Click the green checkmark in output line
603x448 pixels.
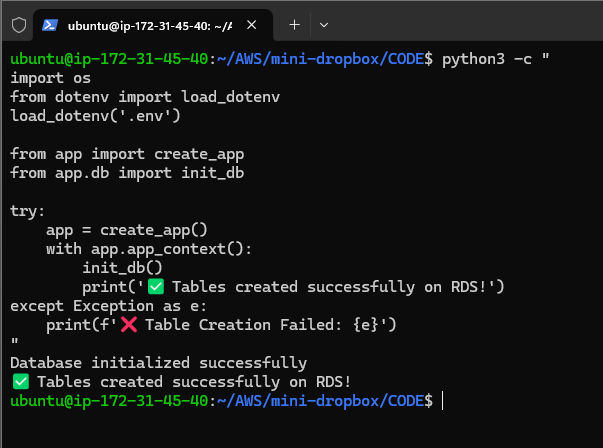point(19,381)
